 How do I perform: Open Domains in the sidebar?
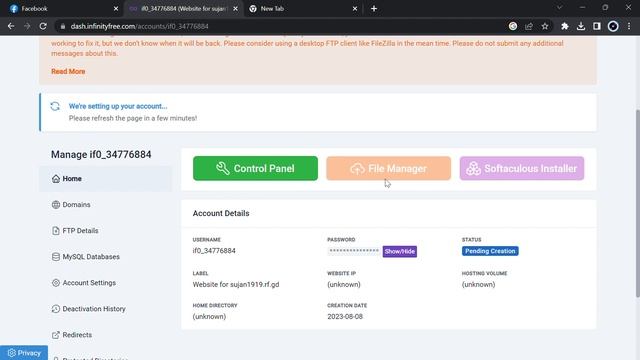(x=105, y=204)
